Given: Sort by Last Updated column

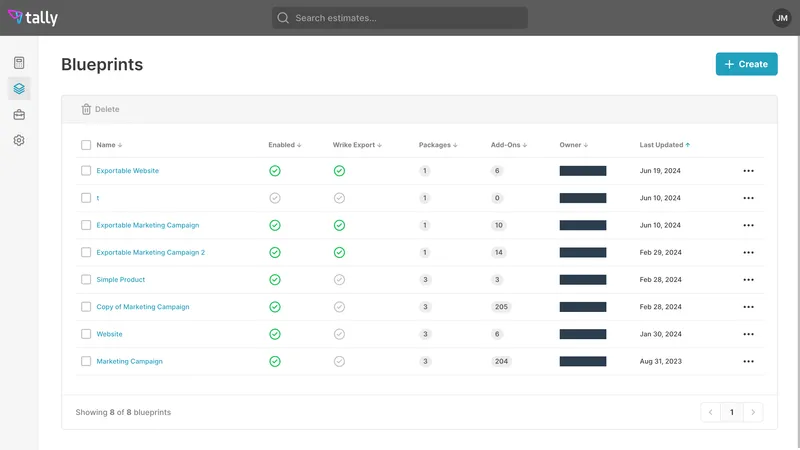Looking at the screenshot, I should (x=665, y=145).
